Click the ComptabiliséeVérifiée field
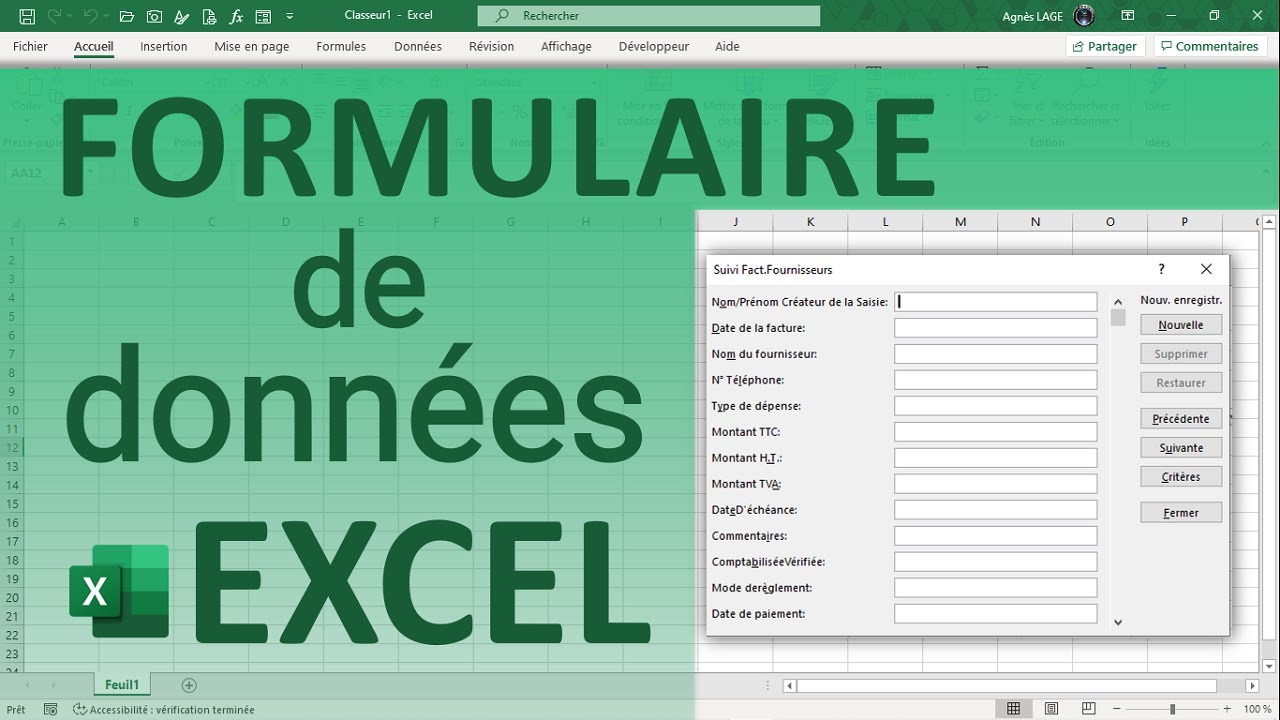 click(995, 561)
